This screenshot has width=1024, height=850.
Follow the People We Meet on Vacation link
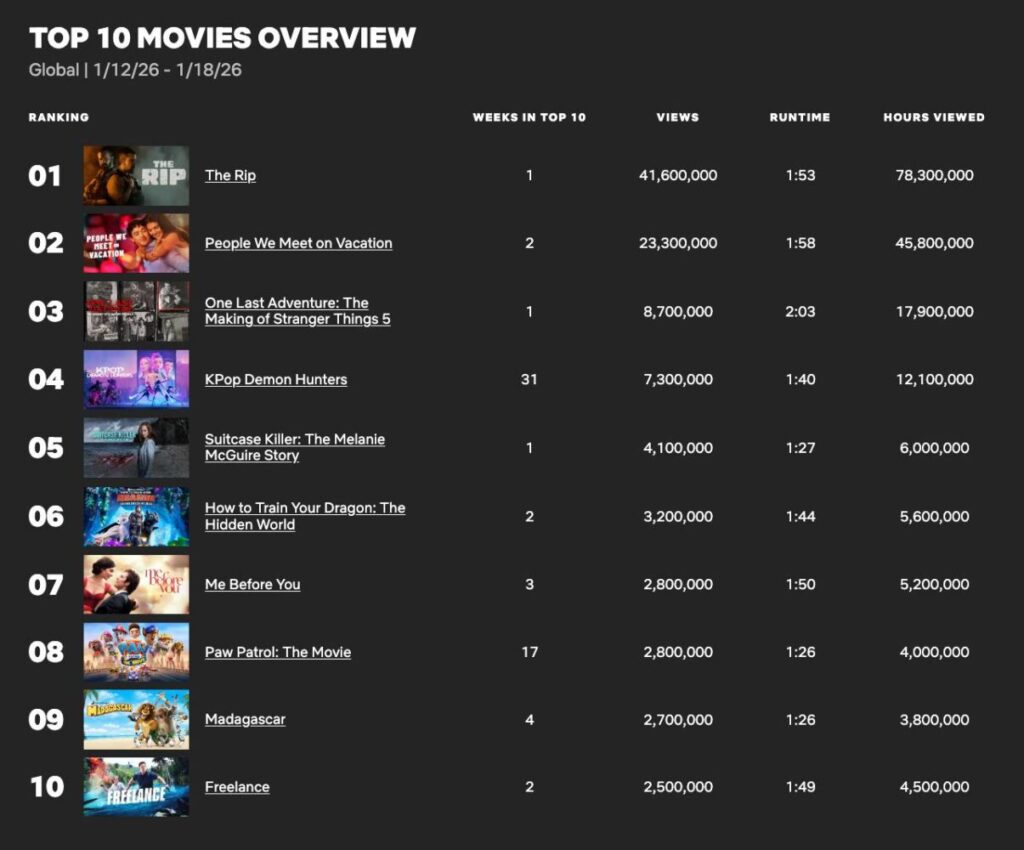coord(298,243)
